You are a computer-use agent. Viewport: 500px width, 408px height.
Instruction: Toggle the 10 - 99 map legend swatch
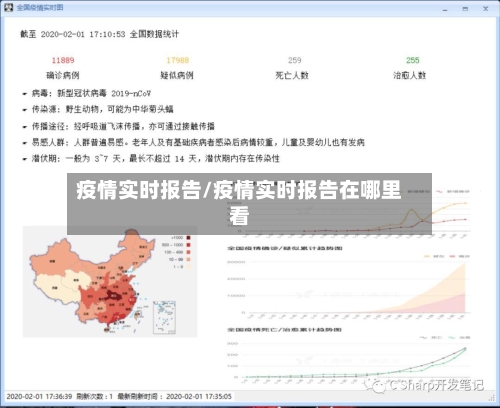click(x=188, y=260)
